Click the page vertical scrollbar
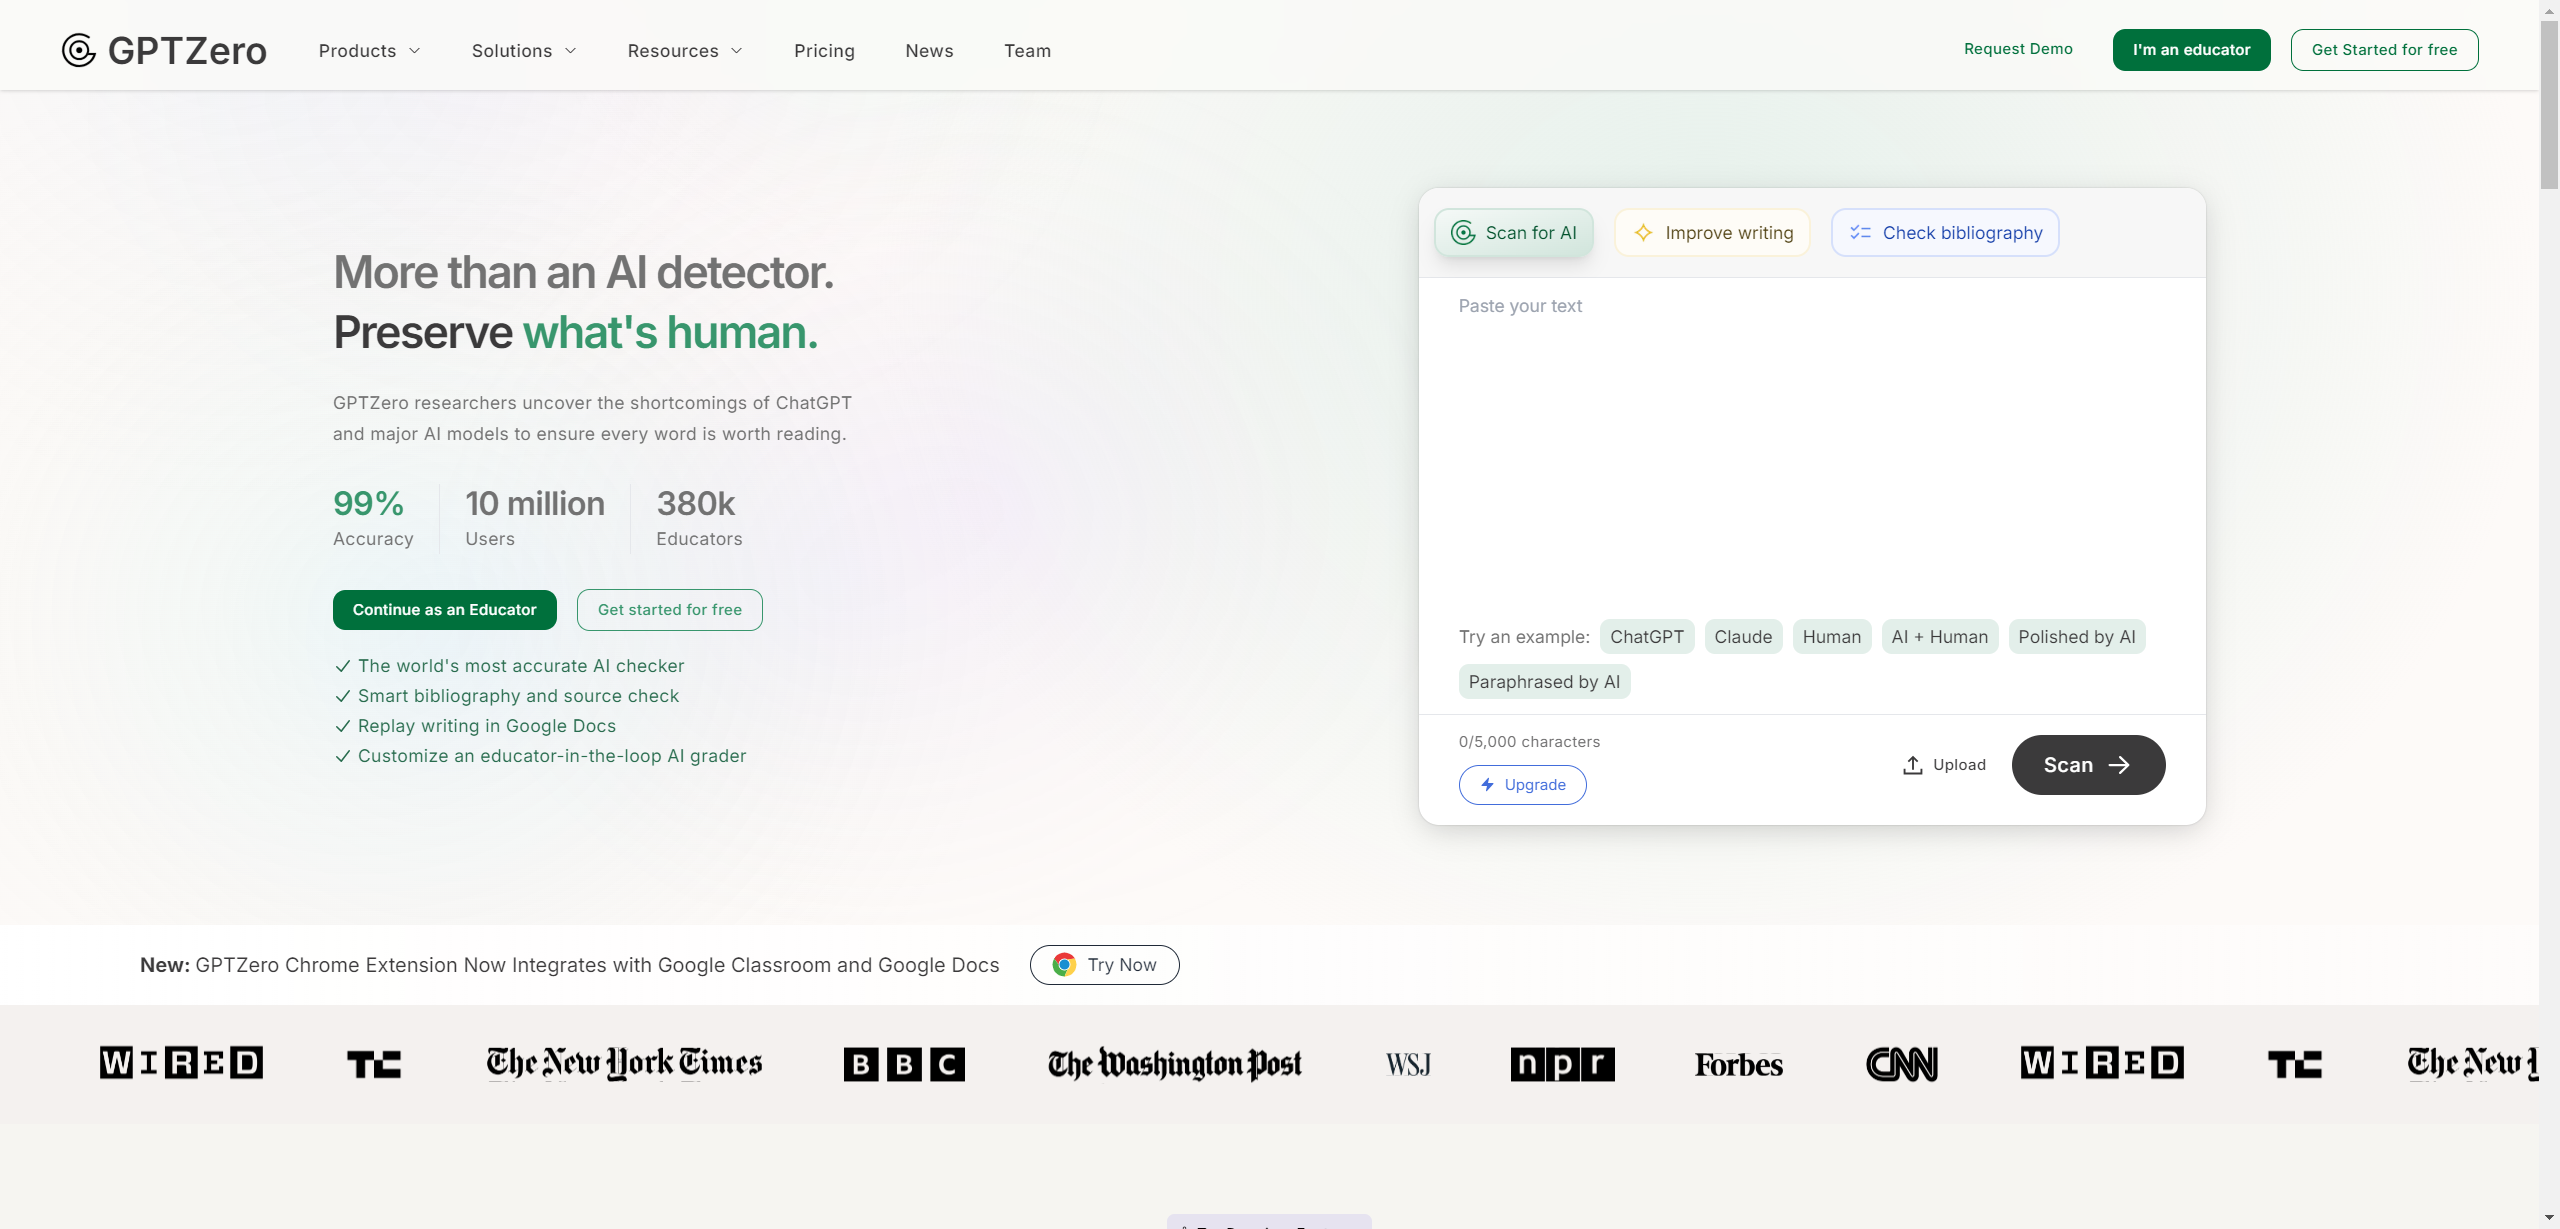The width and height of the screenshot is (2560, 1229). [2549, 105]
